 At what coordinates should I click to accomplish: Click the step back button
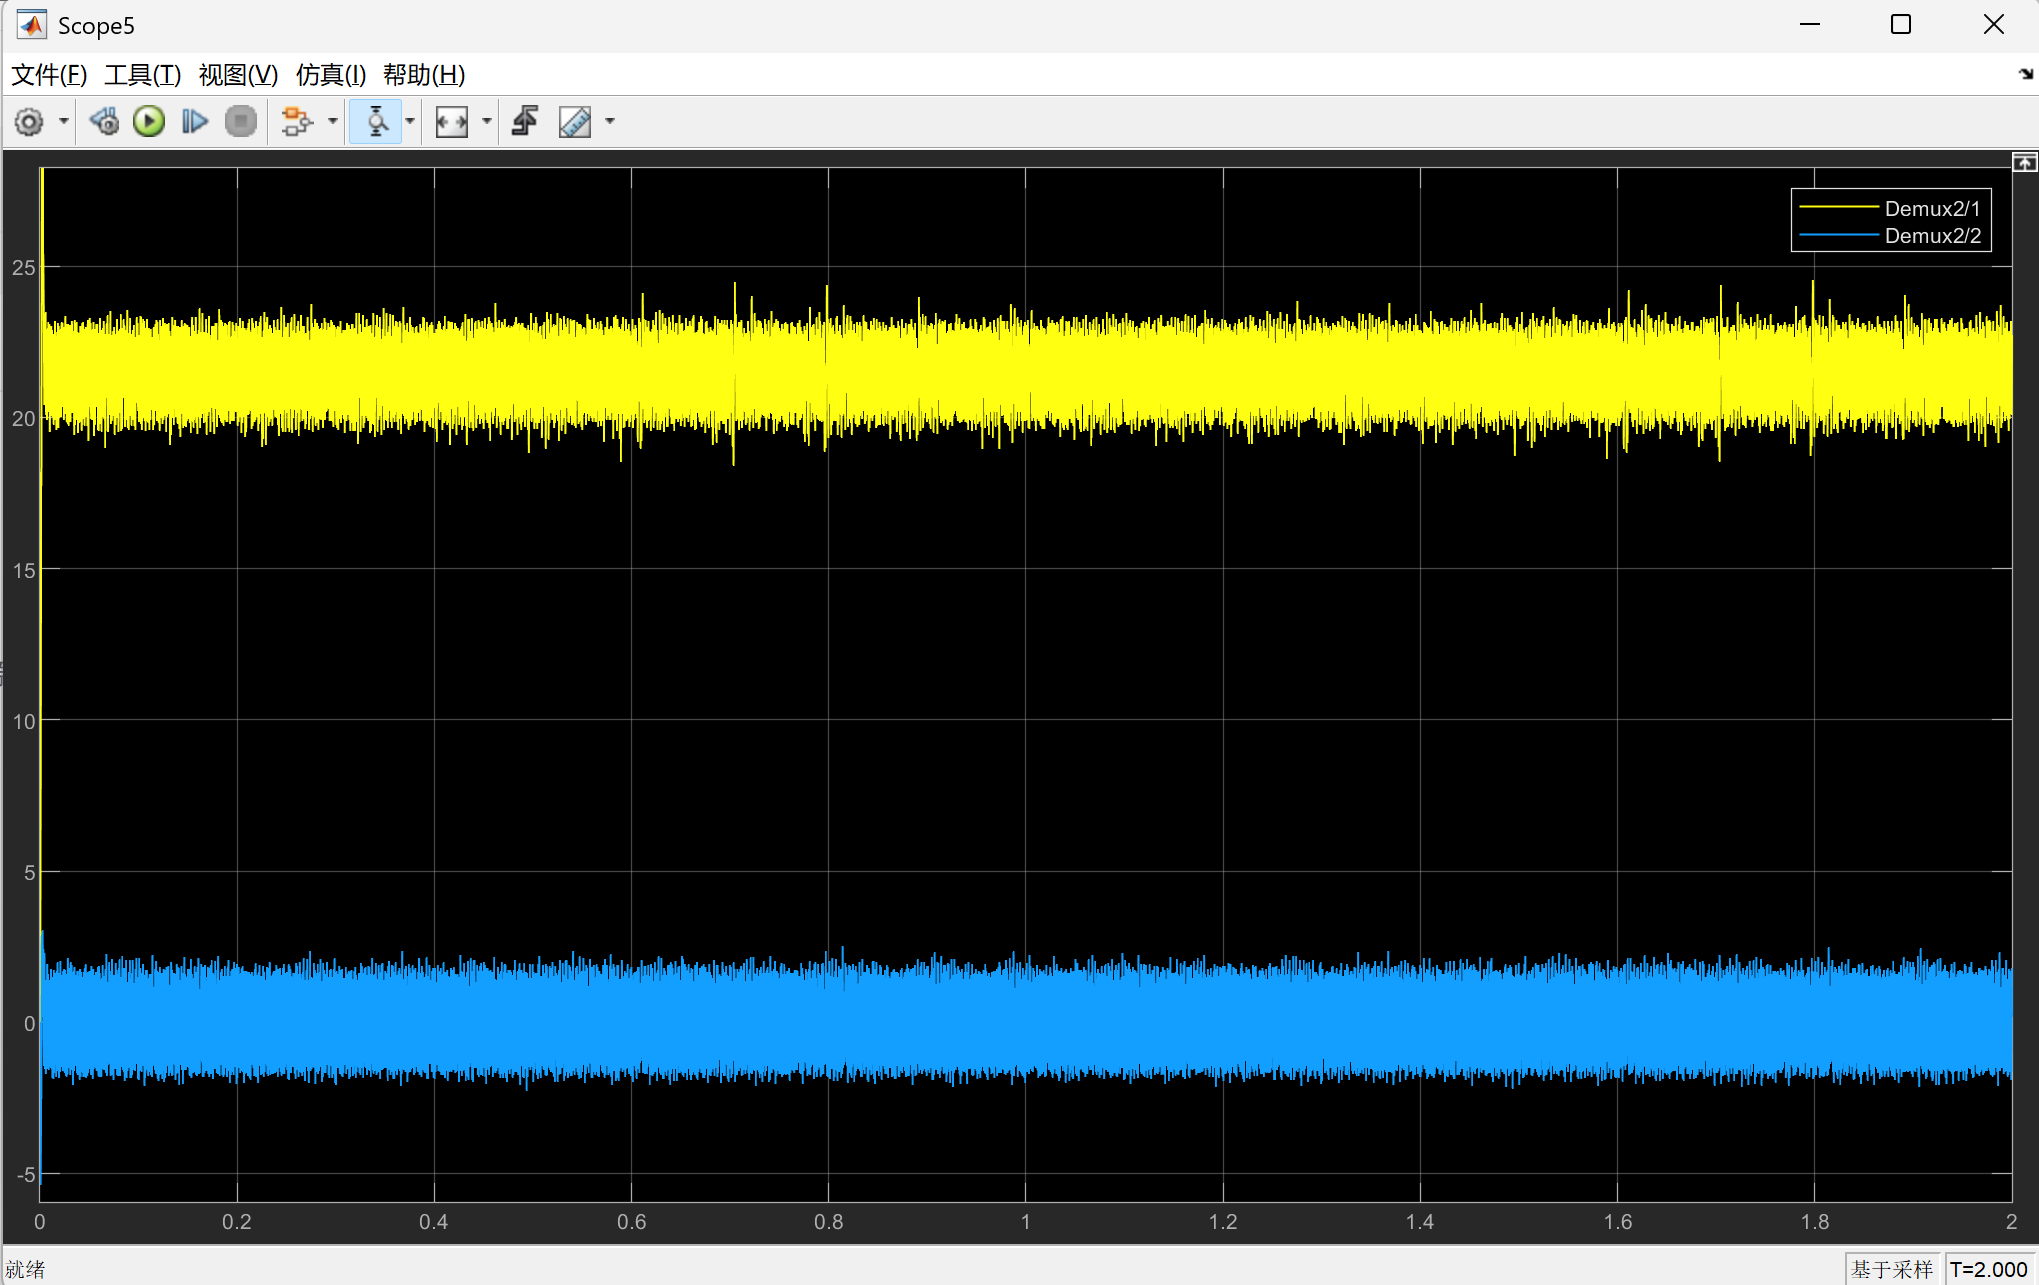[104, 122]
